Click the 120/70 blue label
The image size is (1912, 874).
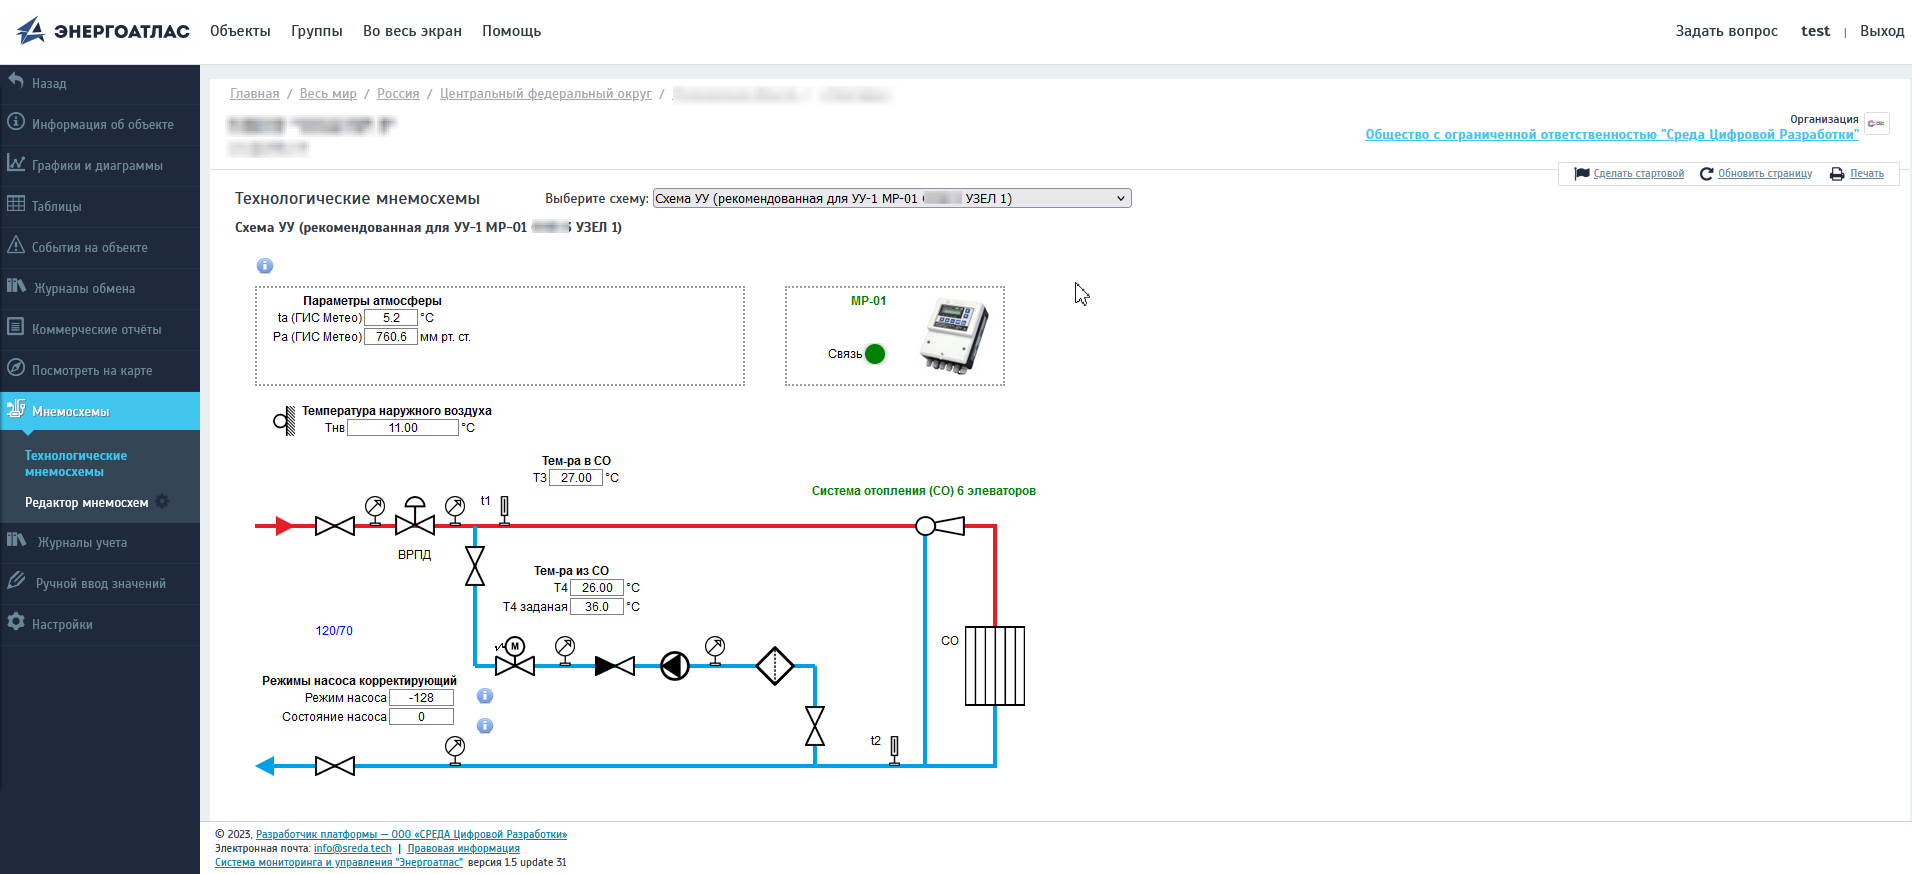pyautogui.click(x=334, y=631)
